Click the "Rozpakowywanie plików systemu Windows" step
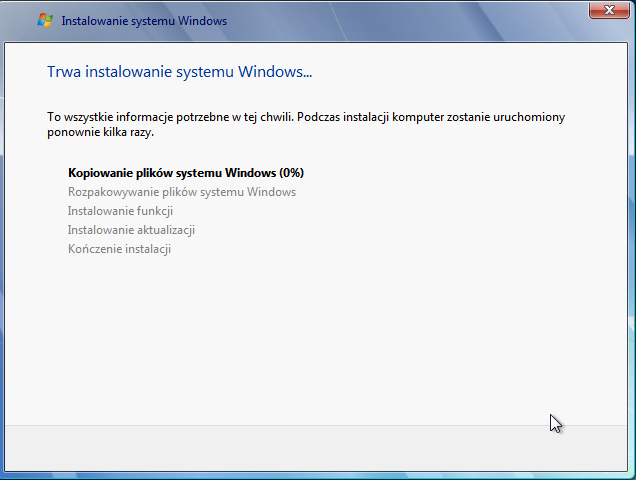Viewport: 636px width, 480px height. [182, 192]
